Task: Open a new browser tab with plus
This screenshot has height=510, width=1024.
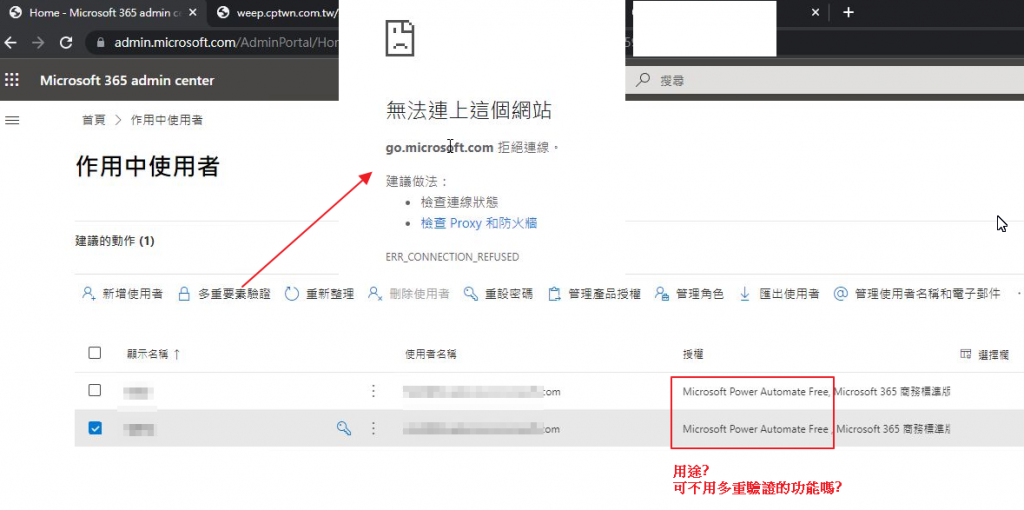Action: click(x=848, y=12)
